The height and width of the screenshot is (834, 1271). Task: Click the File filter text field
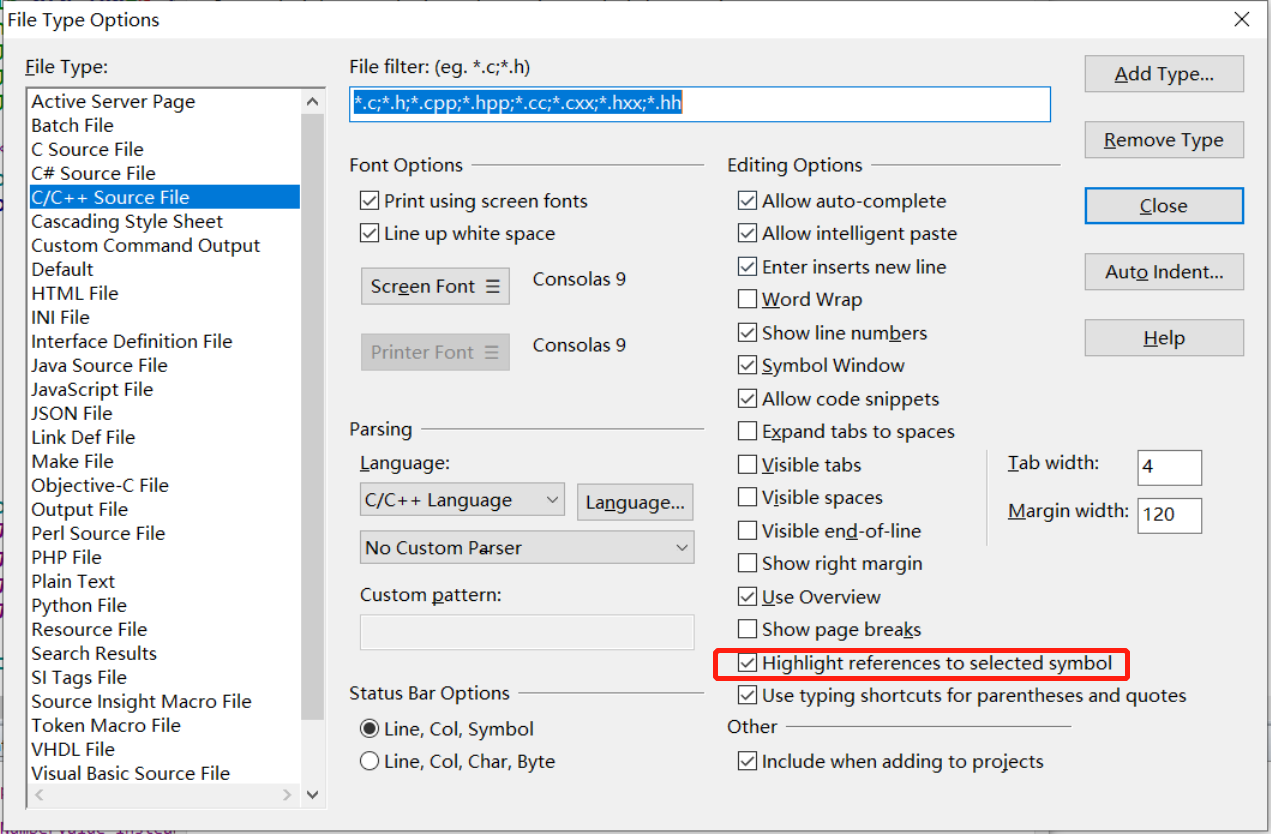click(x=700, y=104)
